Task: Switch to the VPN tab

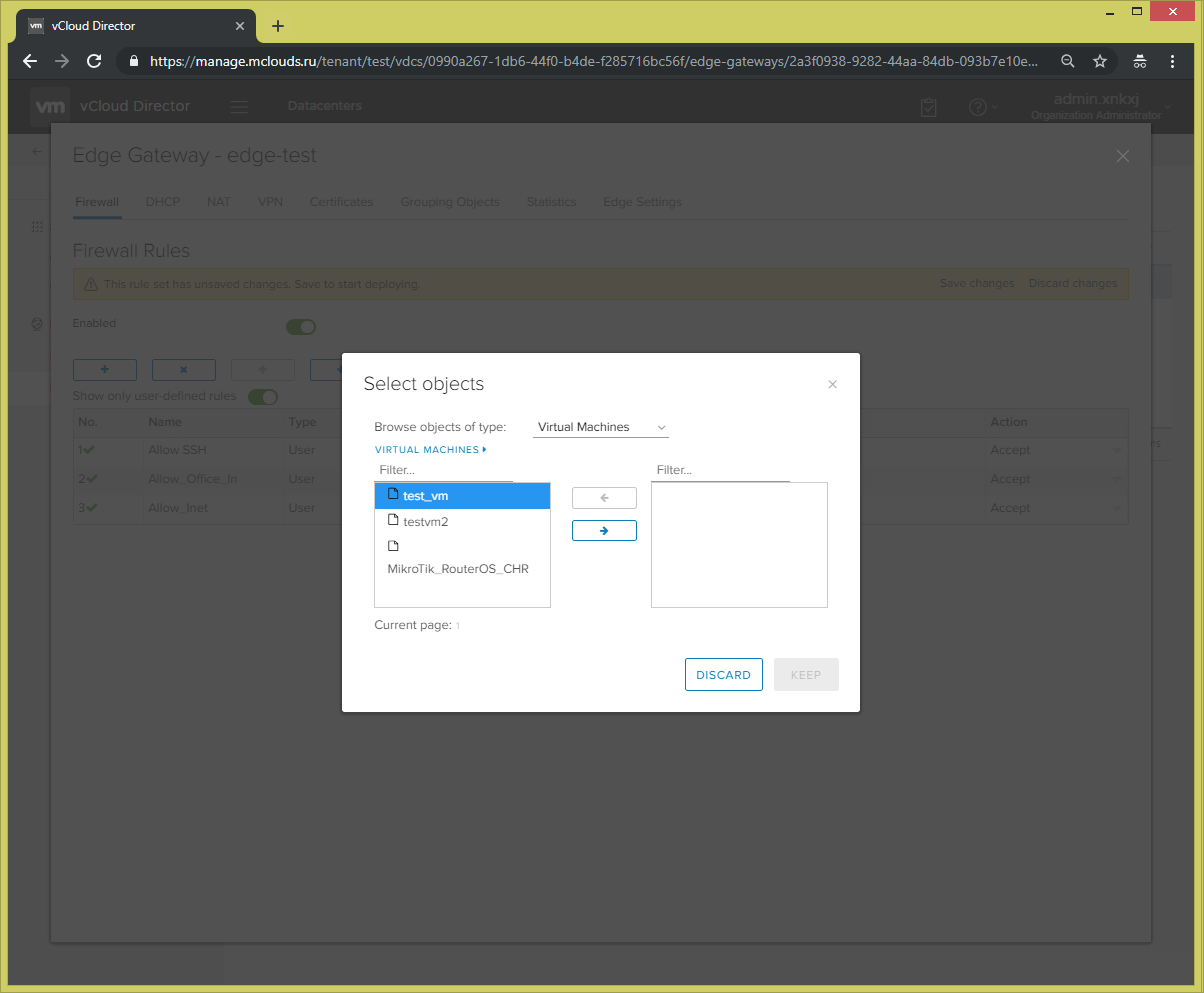Action: 270,202
